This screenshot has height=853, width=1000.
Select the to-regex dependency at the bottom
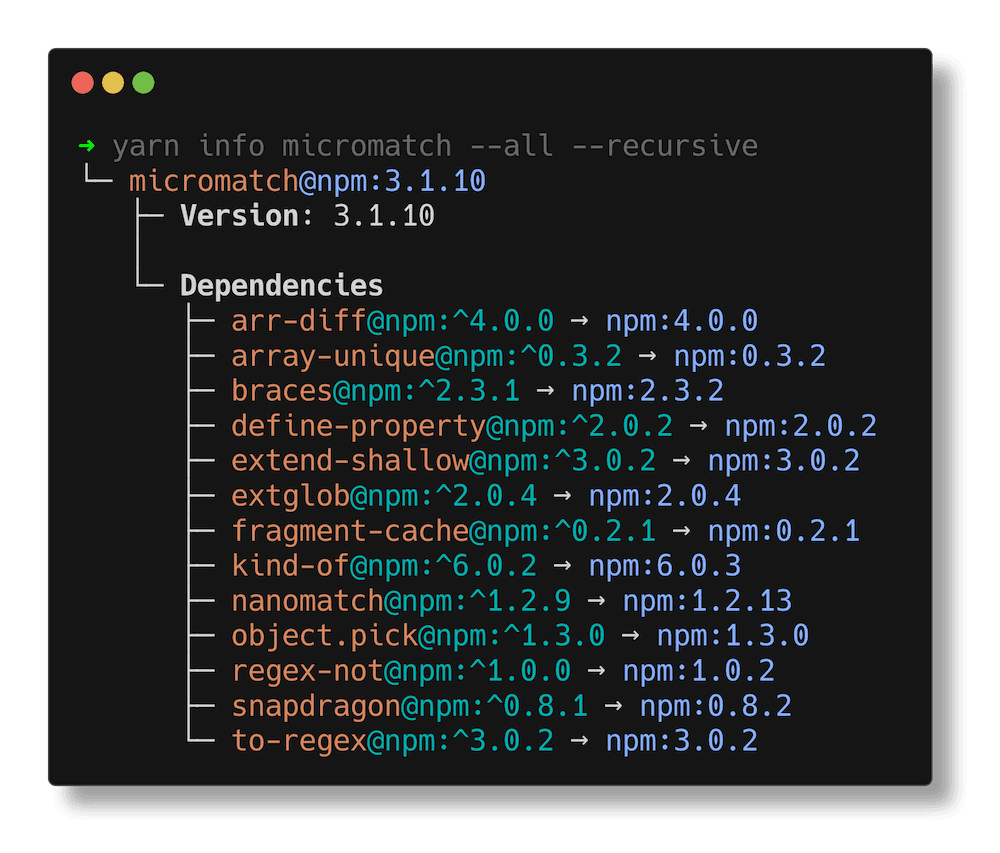pyautogui.click(x=298, y=741)
